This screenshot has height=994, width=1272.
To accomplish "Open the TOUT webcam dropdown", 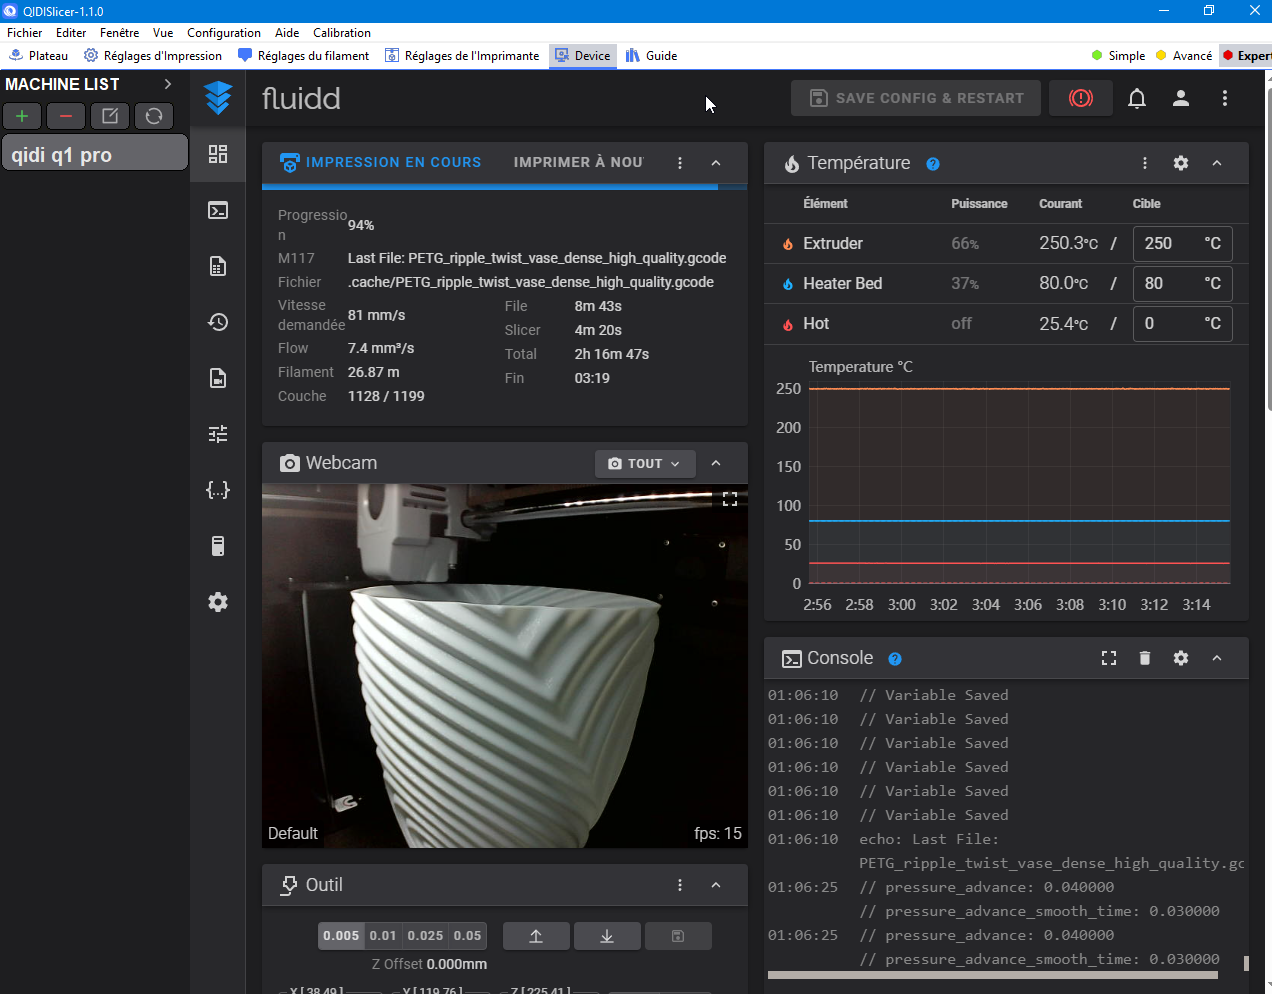I will 645,464.
